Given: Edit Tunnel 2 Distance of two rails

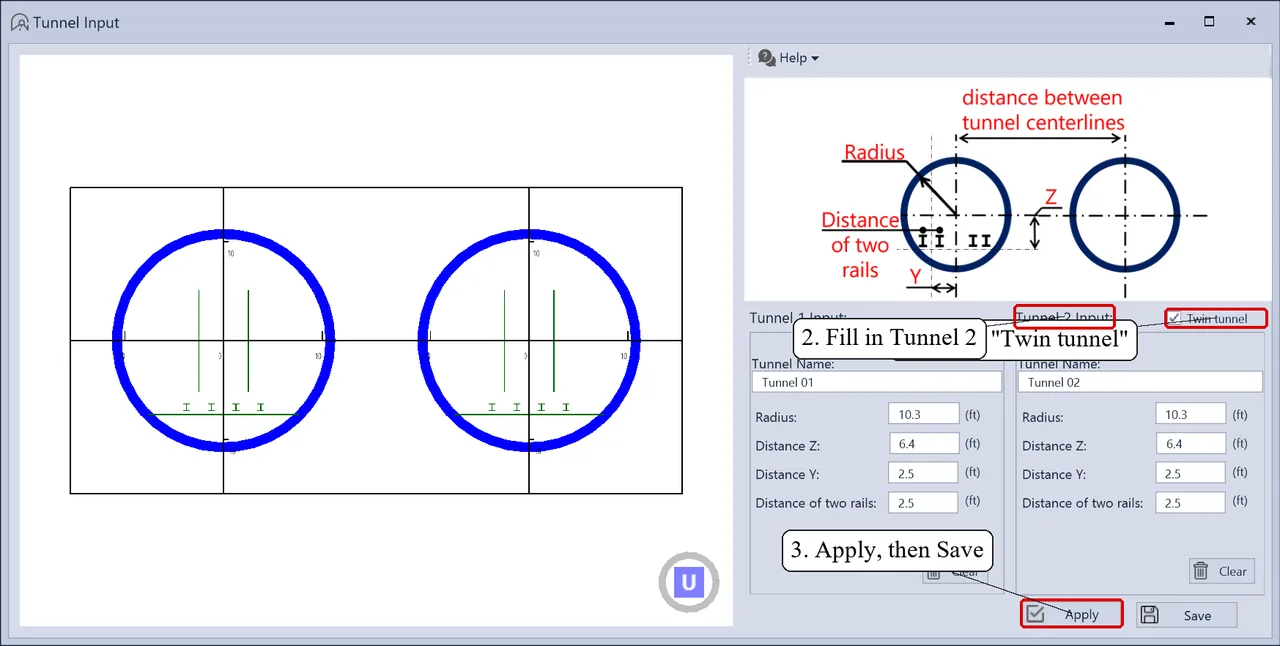Looking at the screenshot, I should click(x=1190, y=502).
